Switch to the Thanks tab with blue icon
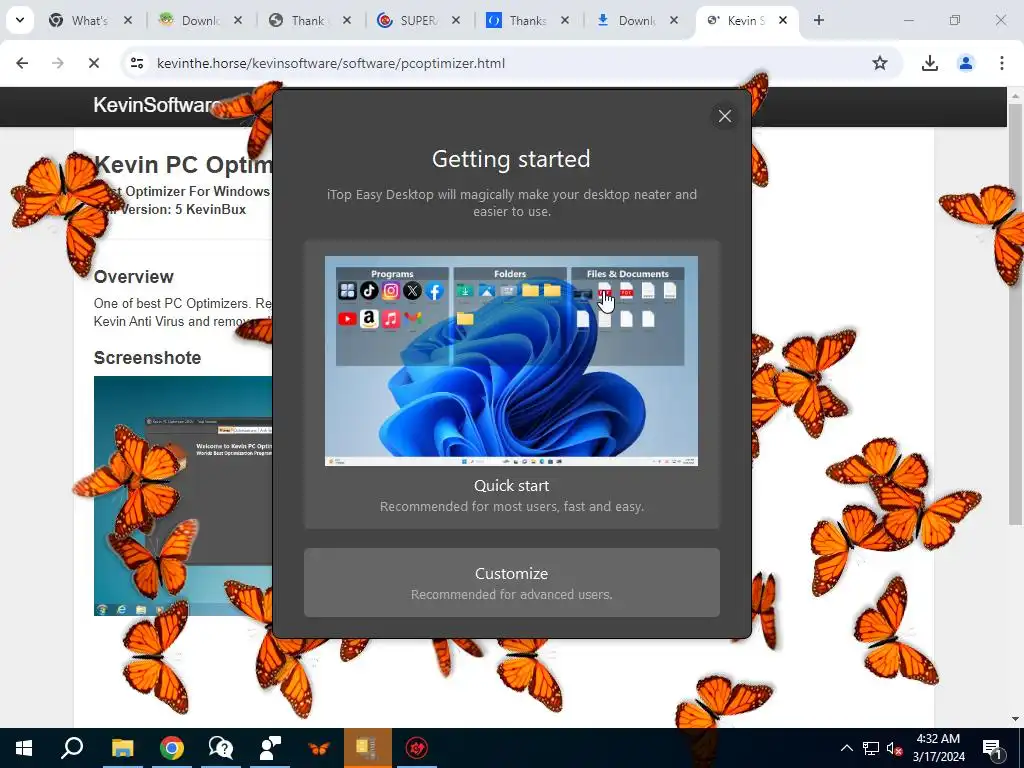 pyautogui.click(x=526, y=21)
